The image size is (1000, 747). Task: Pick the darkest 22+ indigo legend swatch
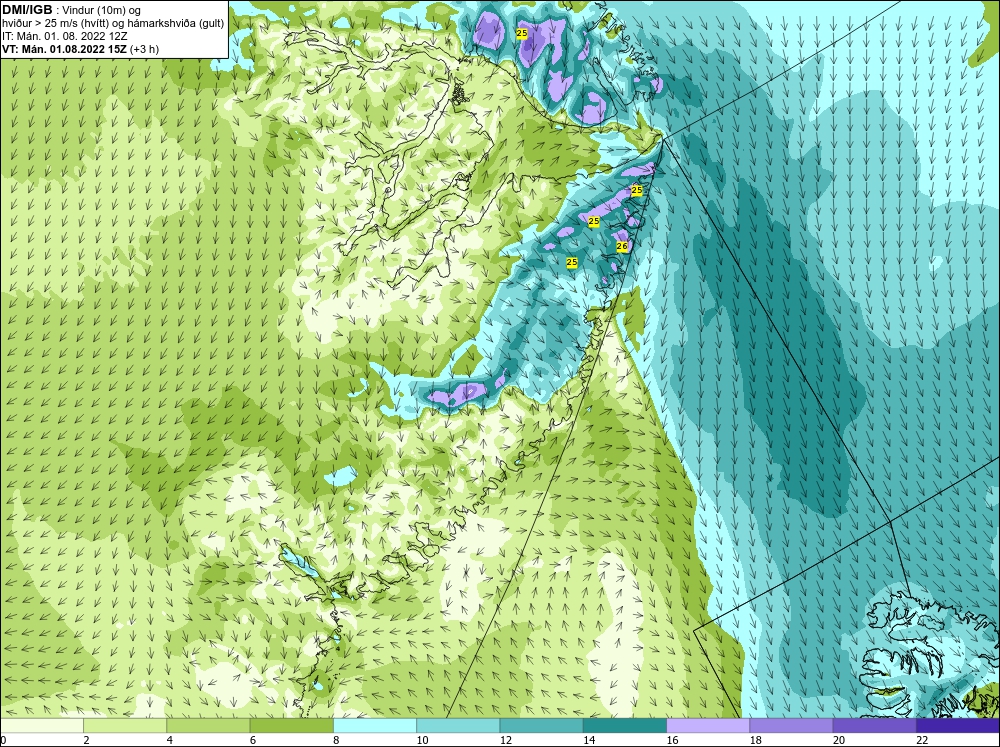958,725
